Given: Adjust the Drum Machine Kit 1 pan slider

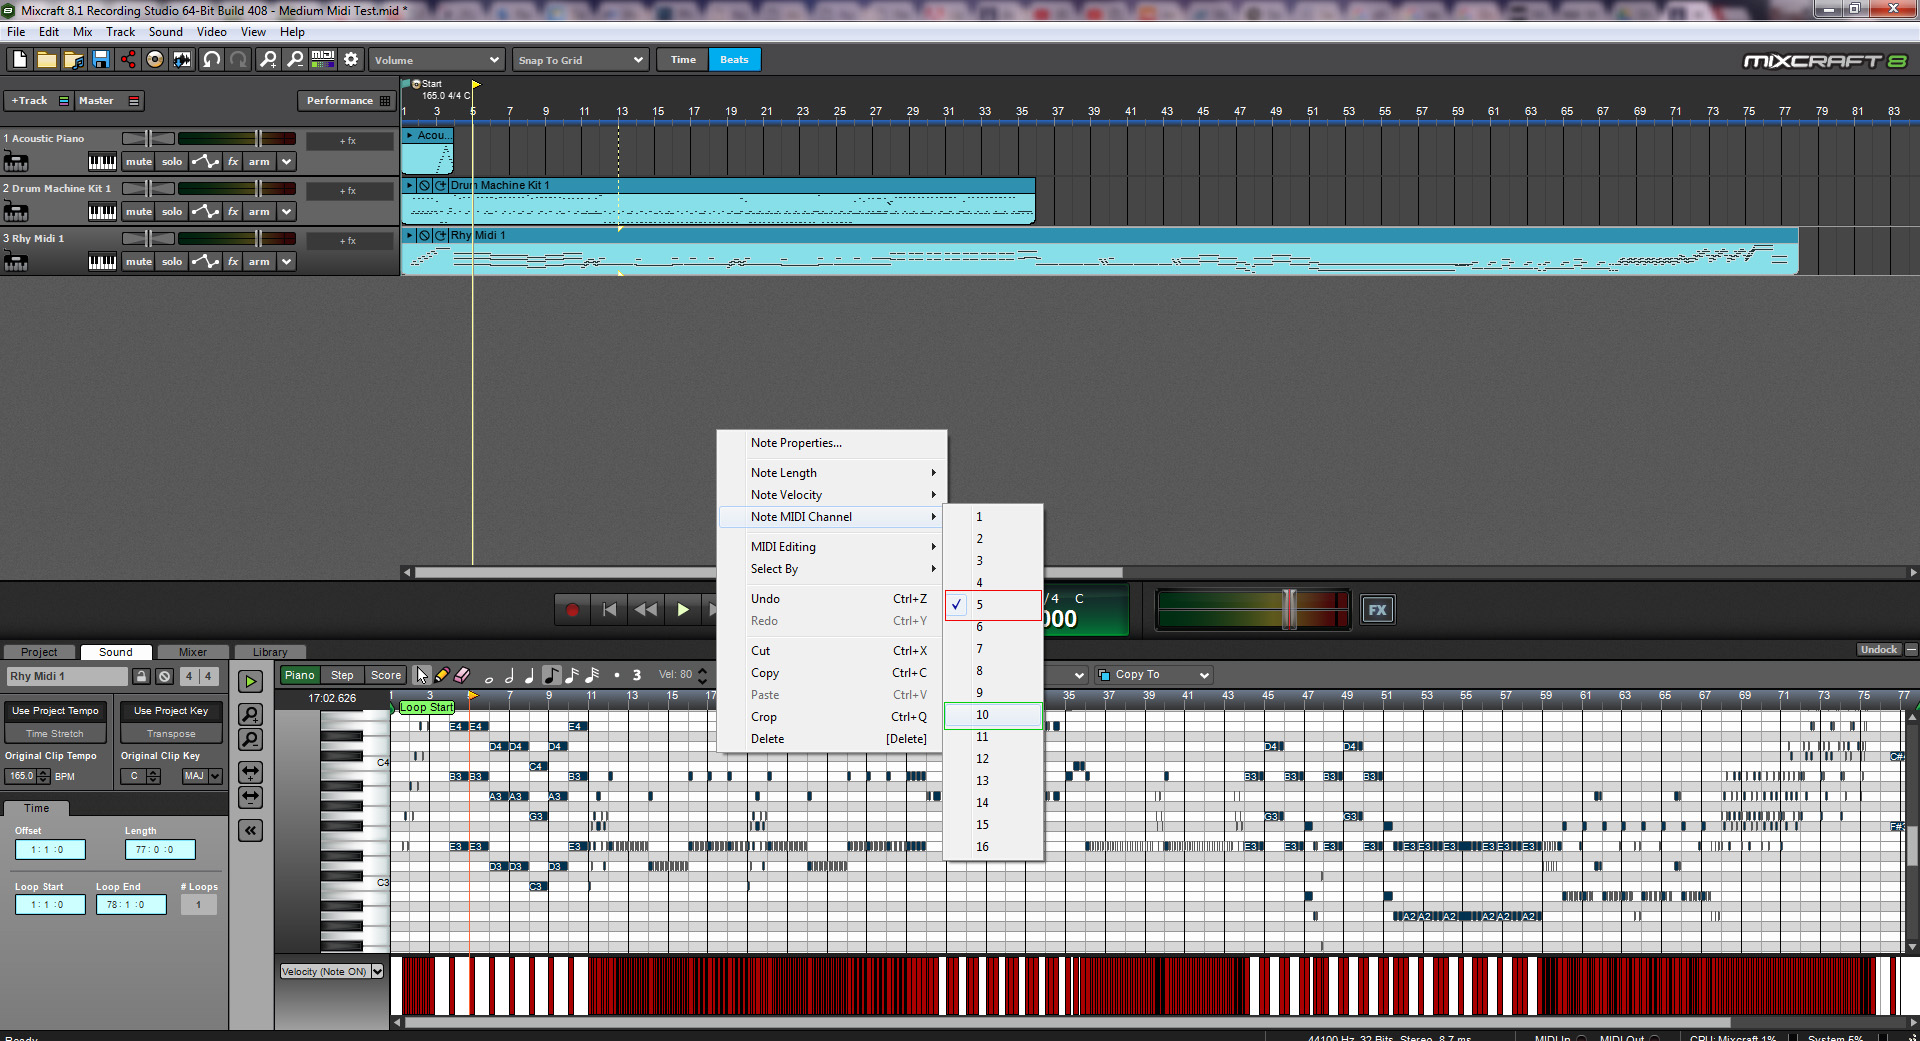Looking at the screenshot, I should (x=148, y=188).
